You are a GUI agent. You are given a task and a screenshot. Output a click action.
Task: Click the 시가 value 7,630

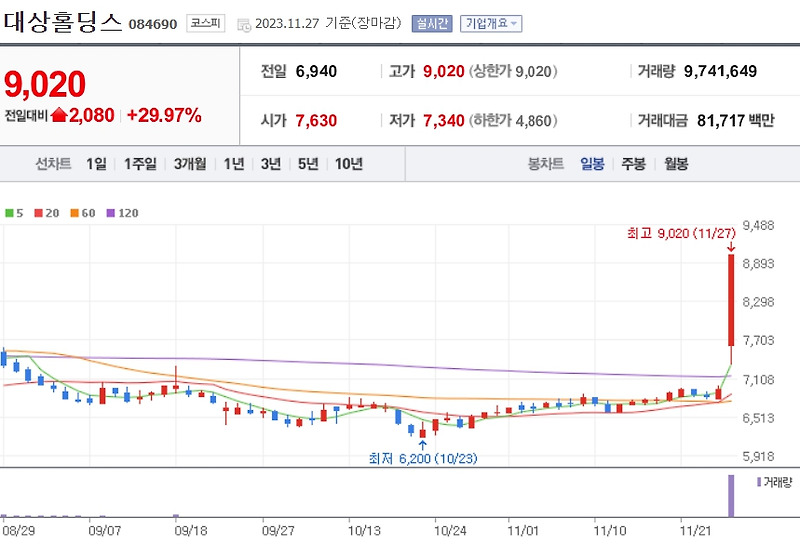316,121
